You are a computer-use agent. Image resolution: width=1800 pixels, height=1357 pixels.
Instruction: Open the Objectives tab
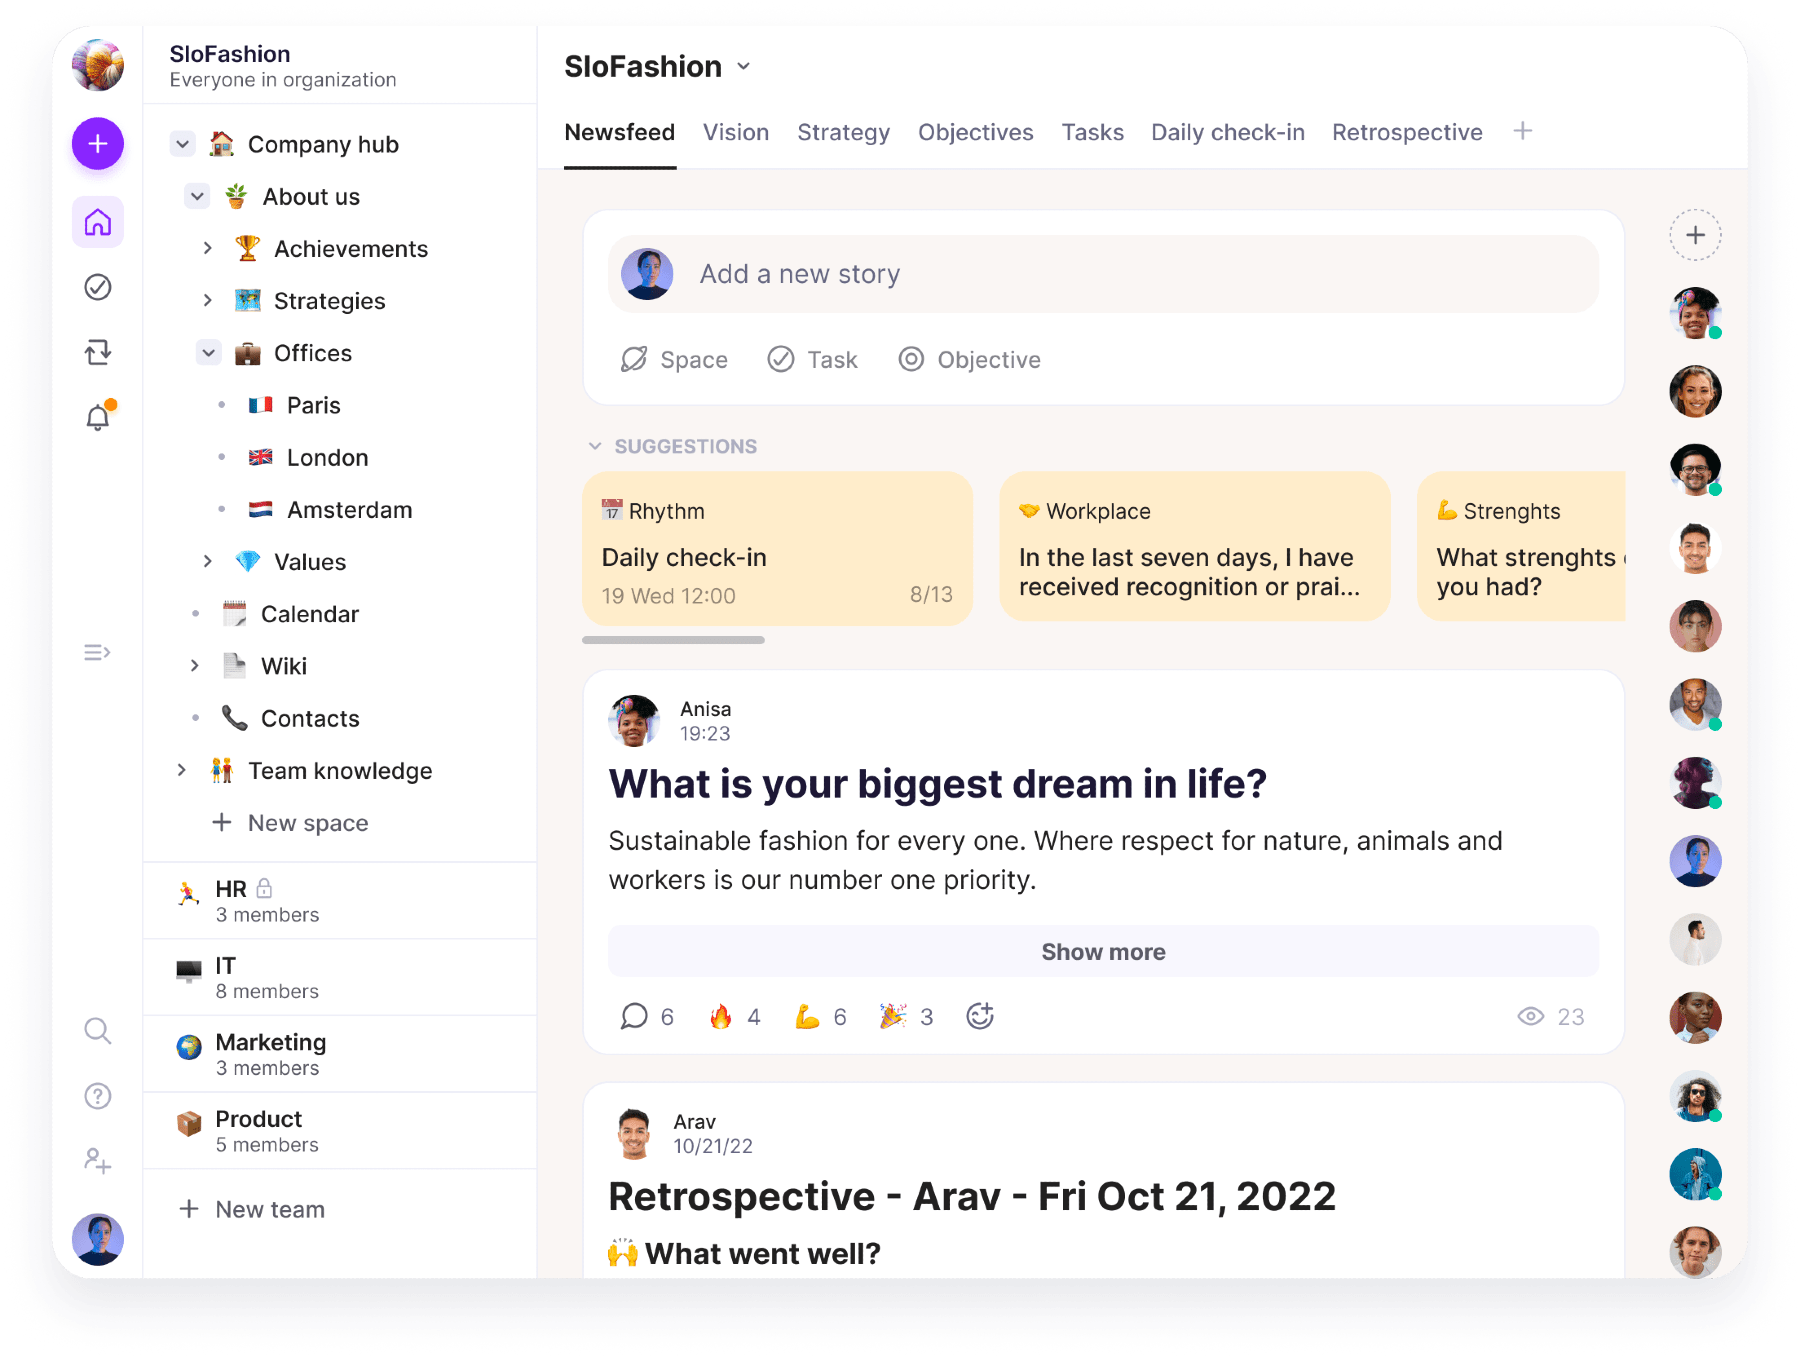975,132
